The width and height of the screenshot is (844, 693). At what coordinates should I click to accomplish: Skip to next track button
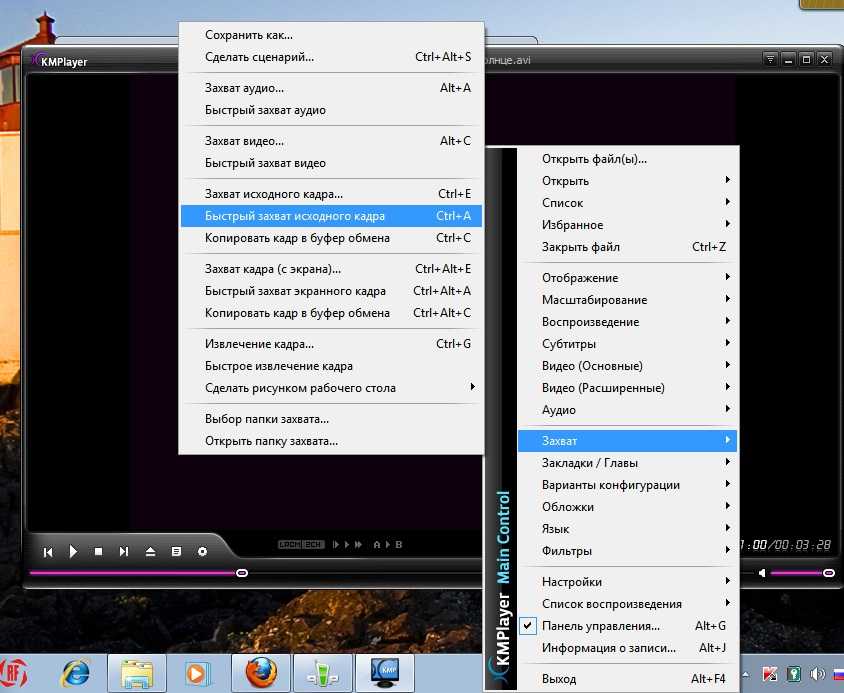pos(124,551)
